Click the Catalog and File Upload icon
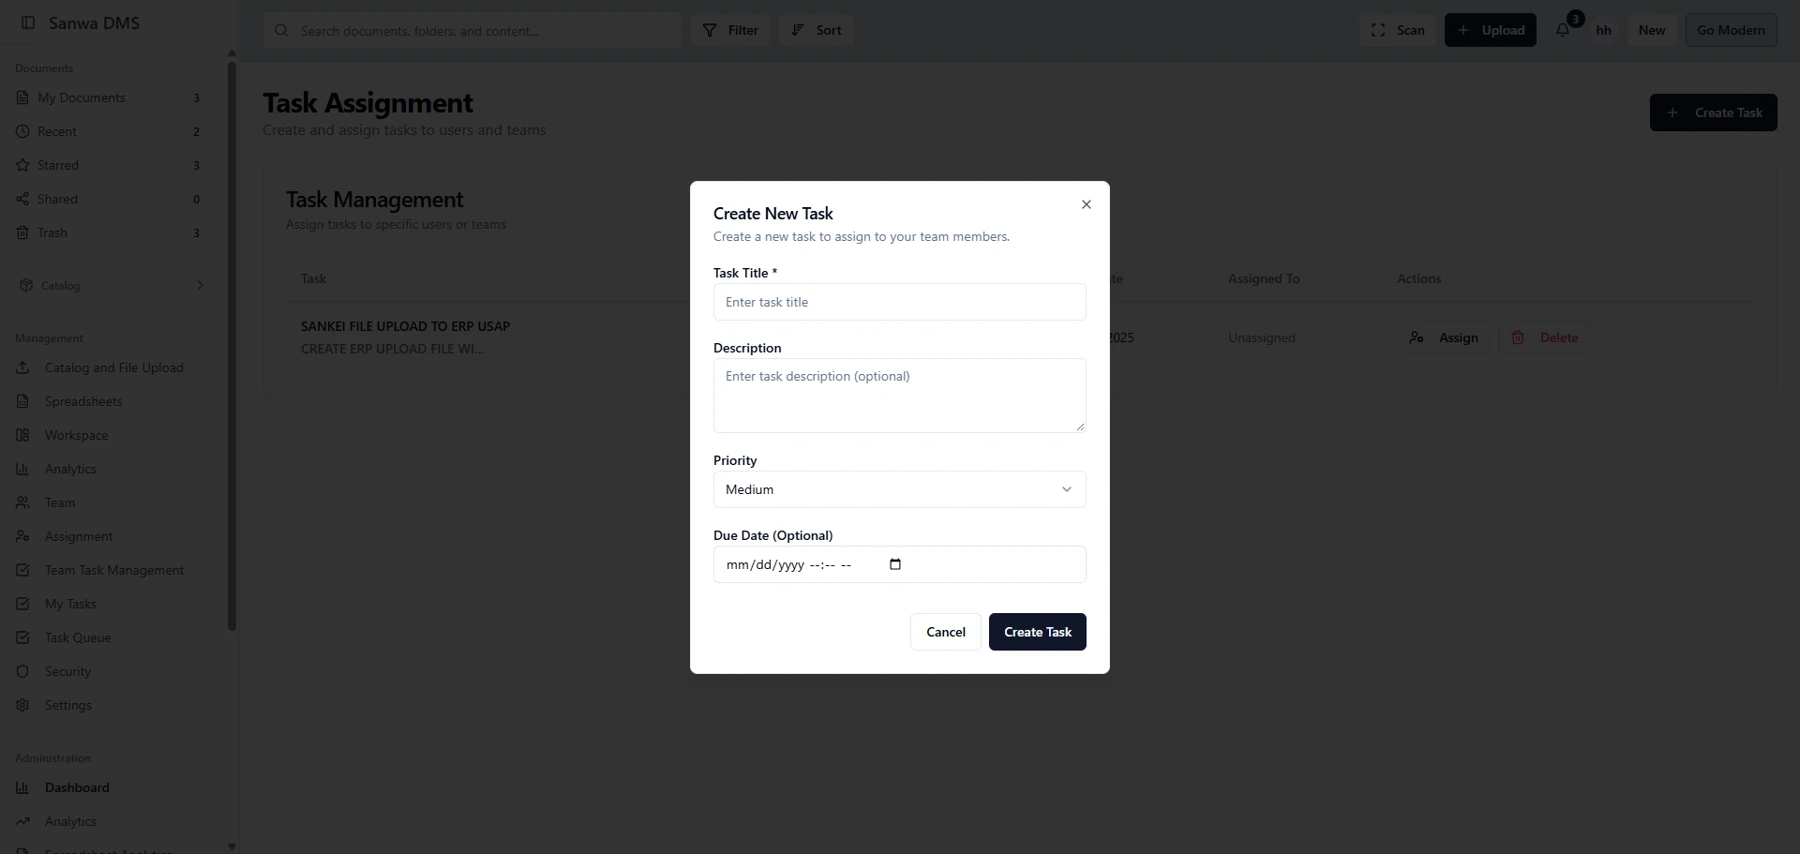The width and height of the screenshot is (1800, 854). tap(22, 367)
